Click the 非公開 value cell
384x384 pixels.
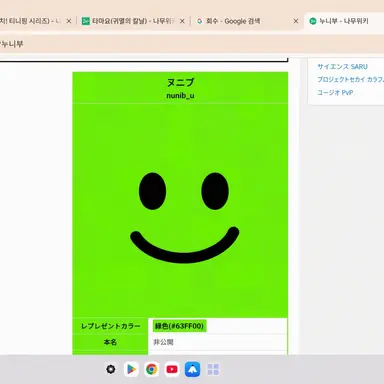point(217,342)
